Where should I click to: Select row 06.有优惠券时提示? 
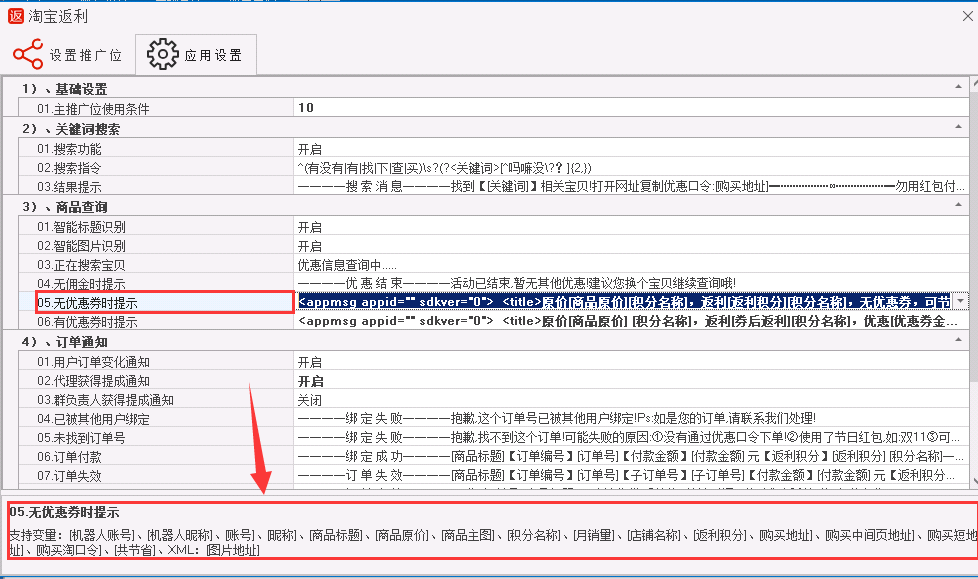[156, 322]
